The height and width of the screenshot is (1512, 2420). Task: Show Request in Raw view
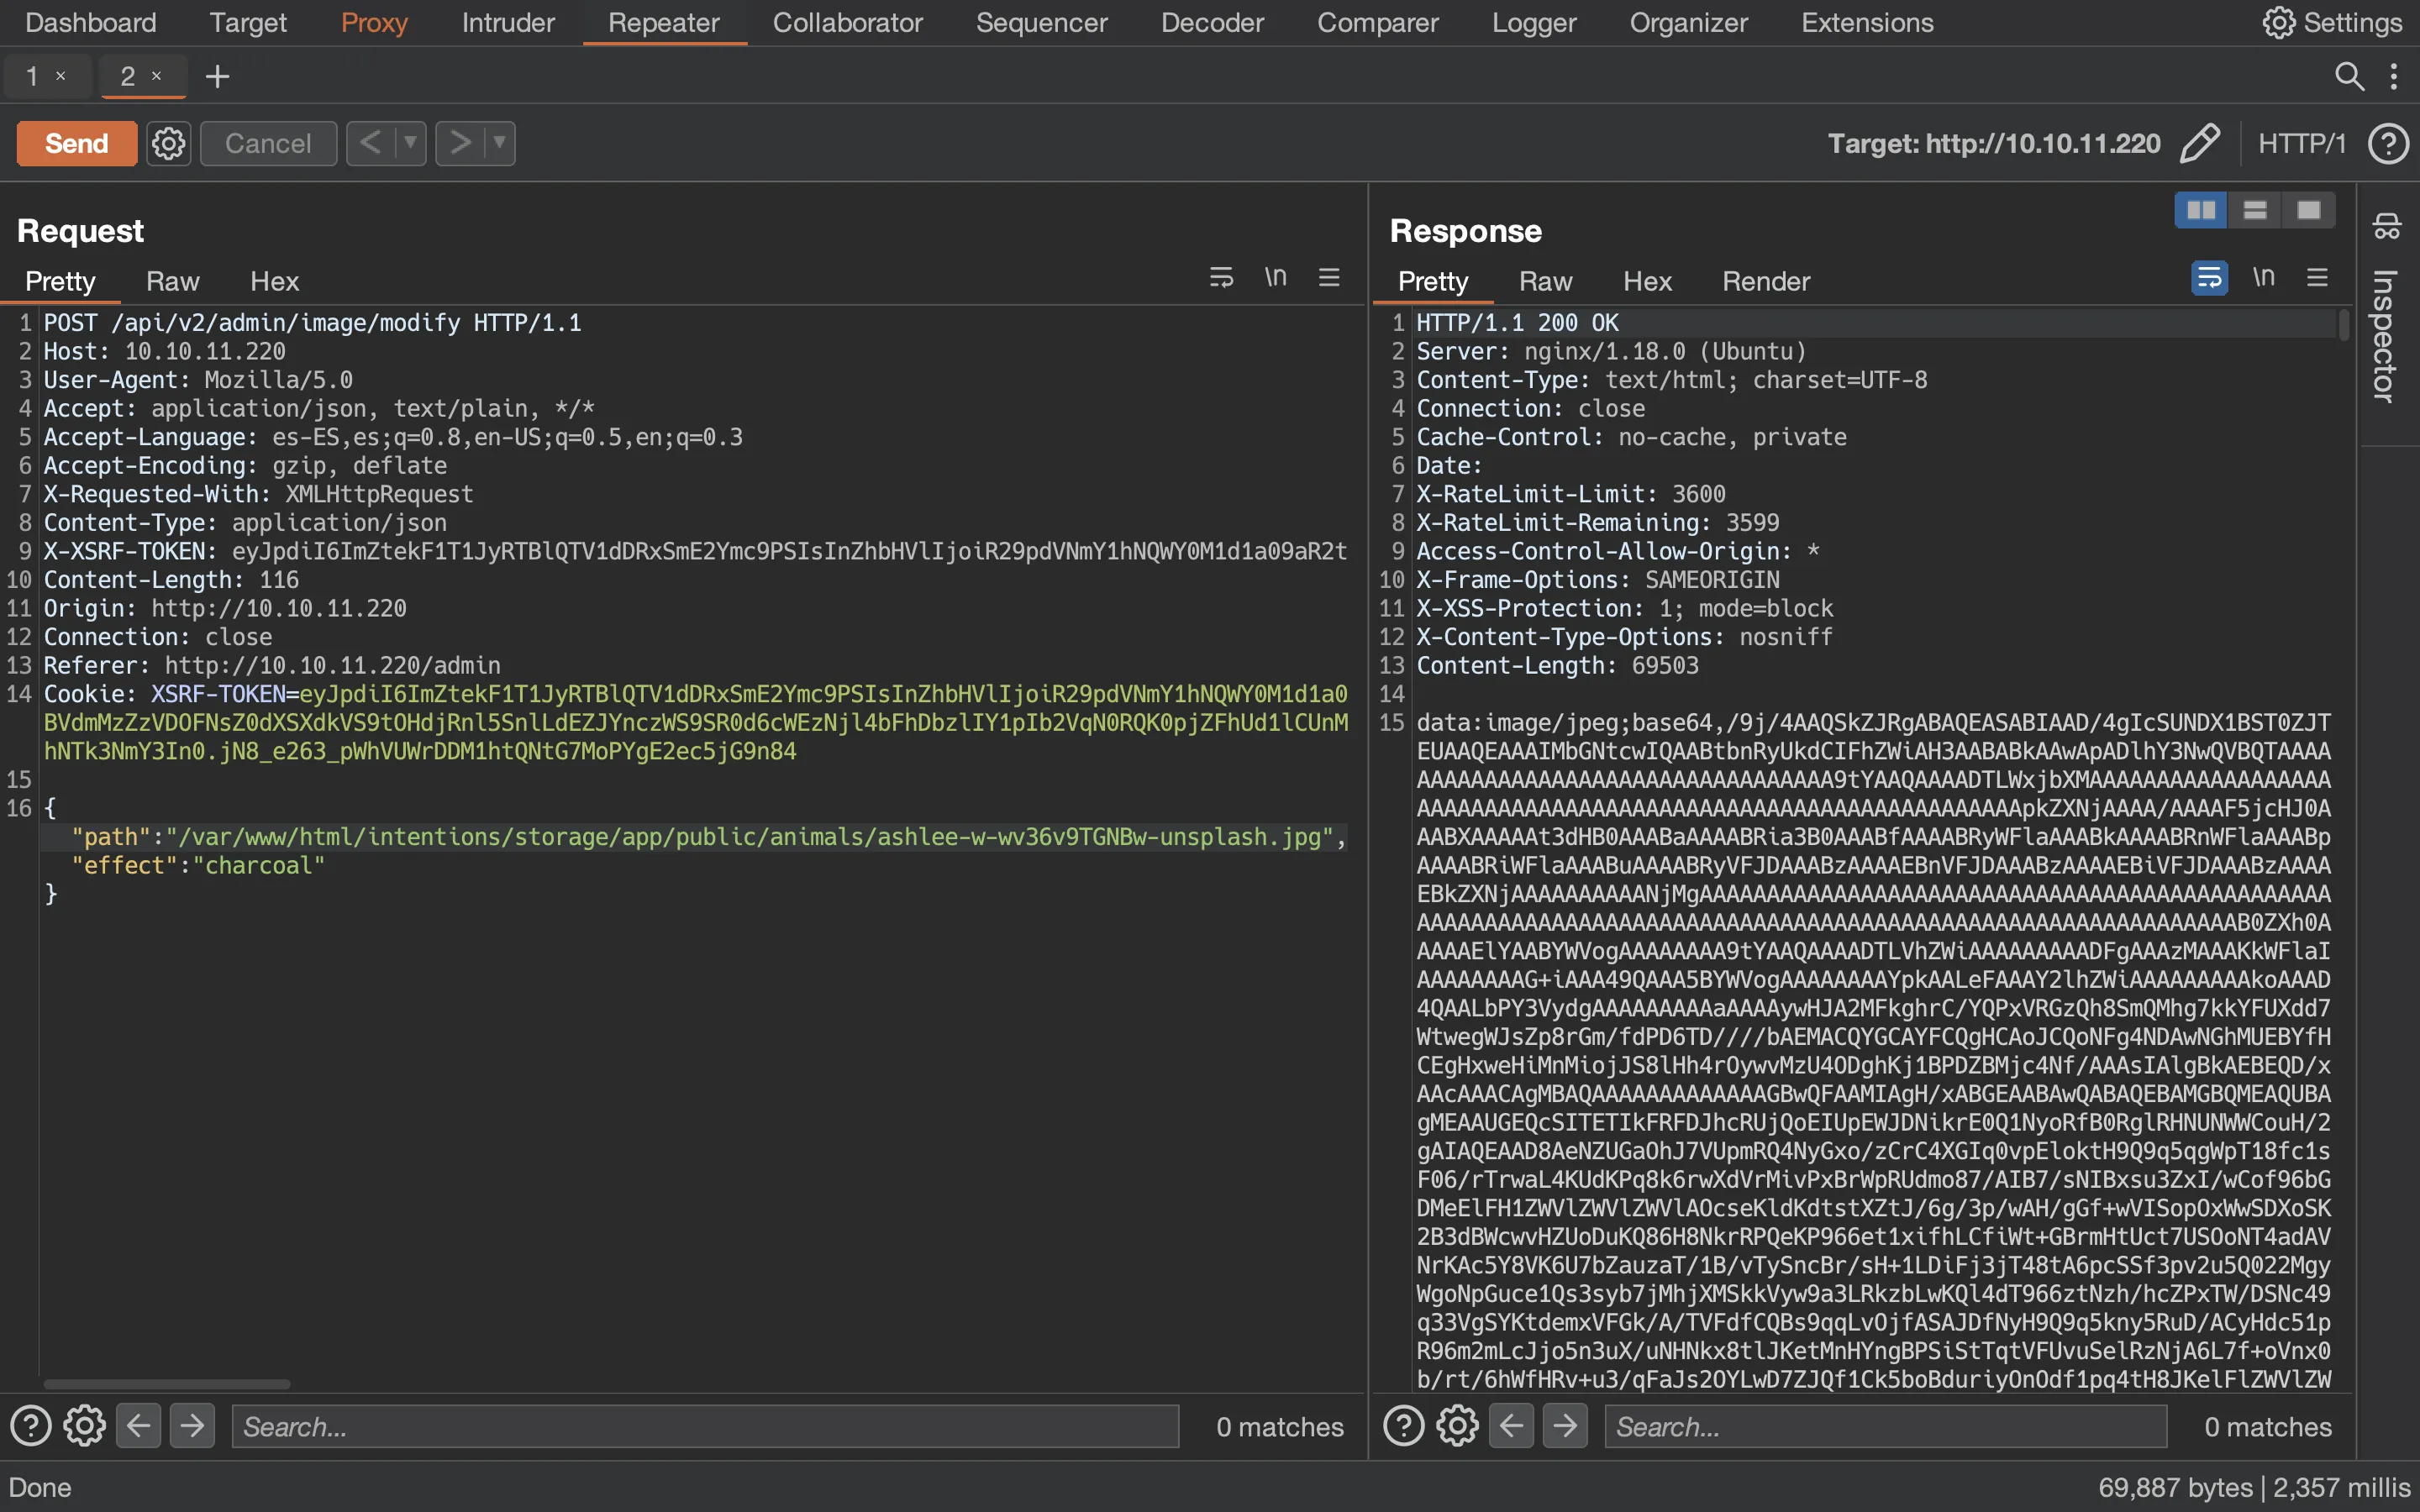(172, 281)
